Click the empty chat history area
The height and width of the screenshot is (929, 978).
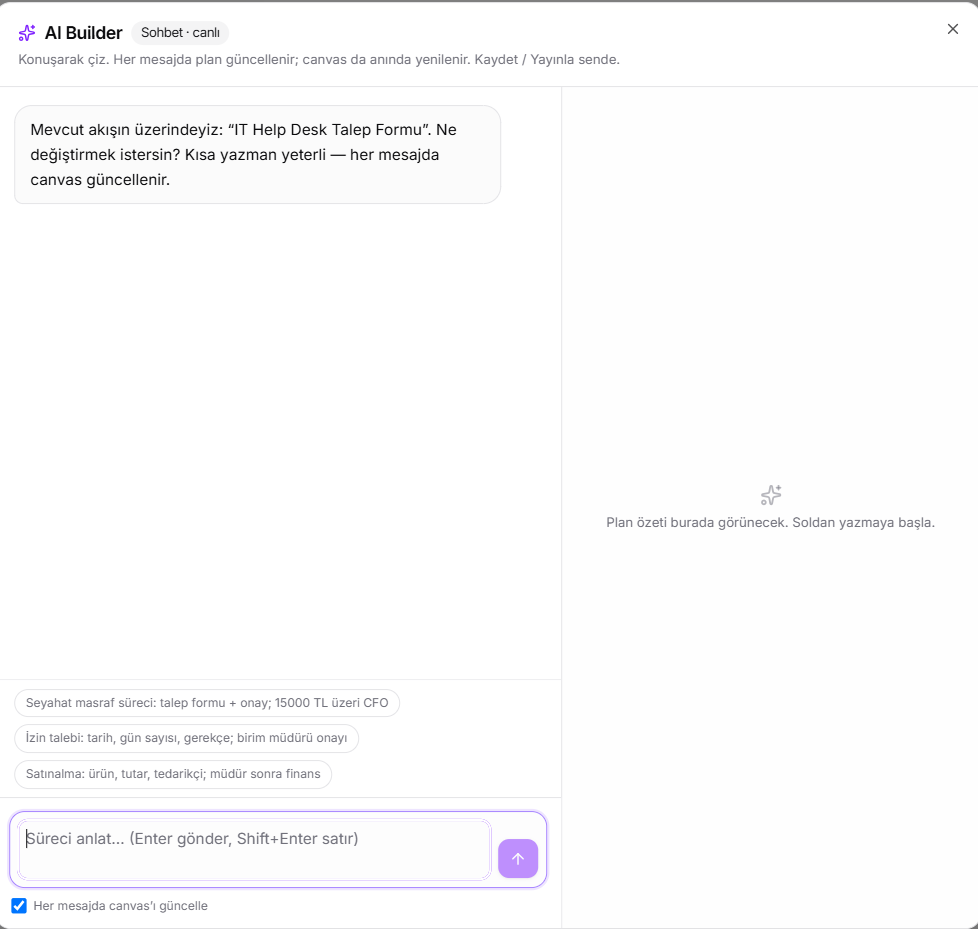pos(281,437)
